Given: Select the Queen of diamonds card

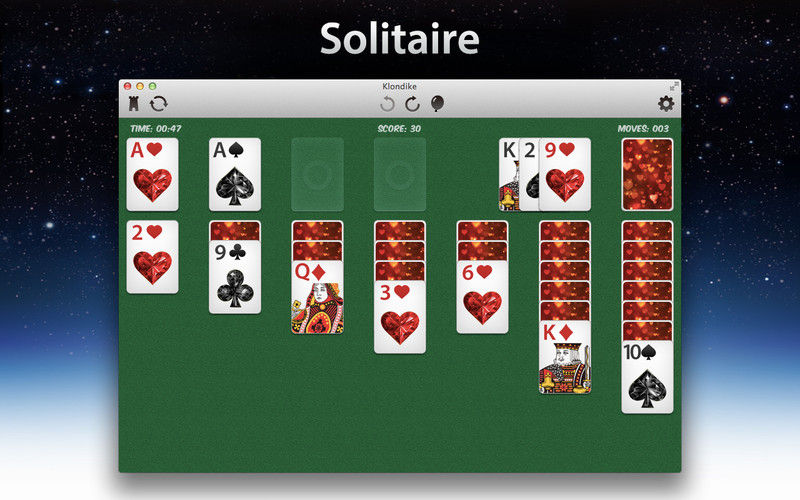Looking at the screenshot, I should tap(317, 297).
